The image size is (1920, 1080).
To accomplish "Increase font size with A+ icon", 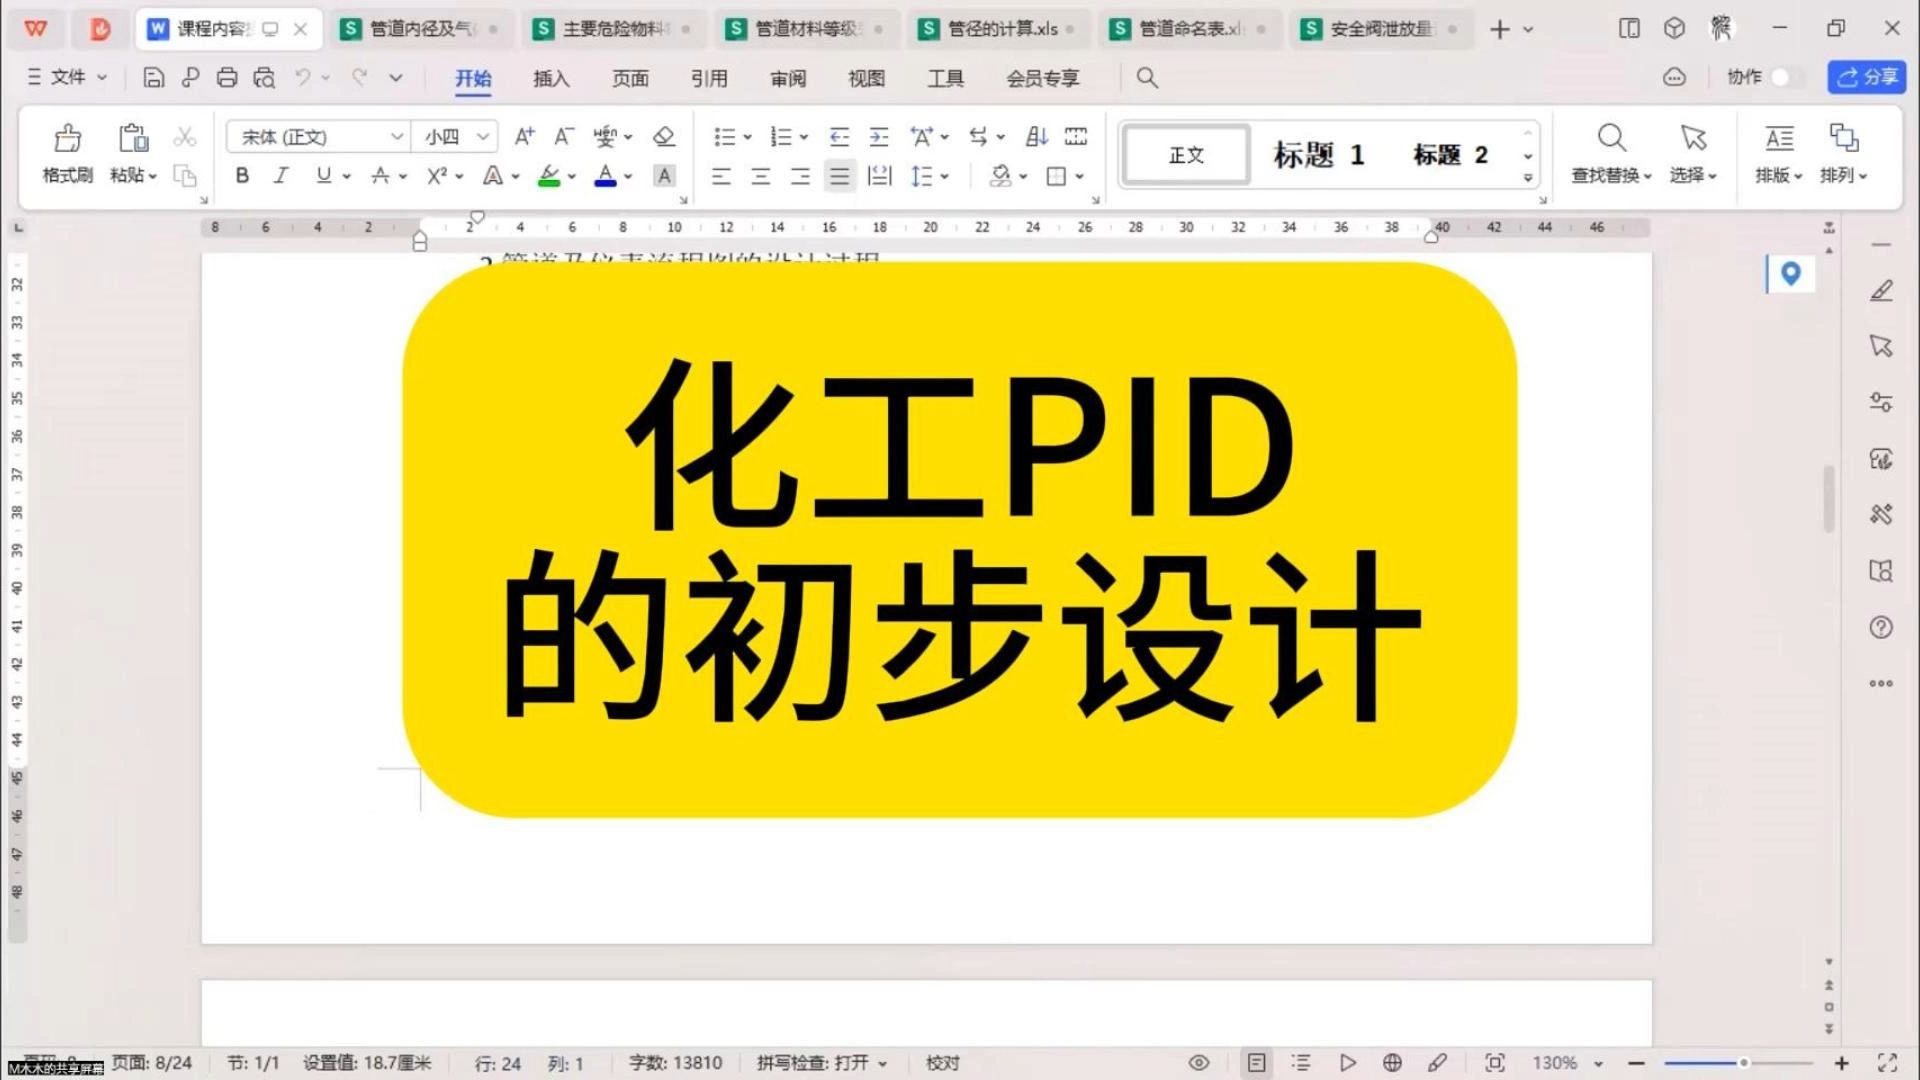I will 524,136.
